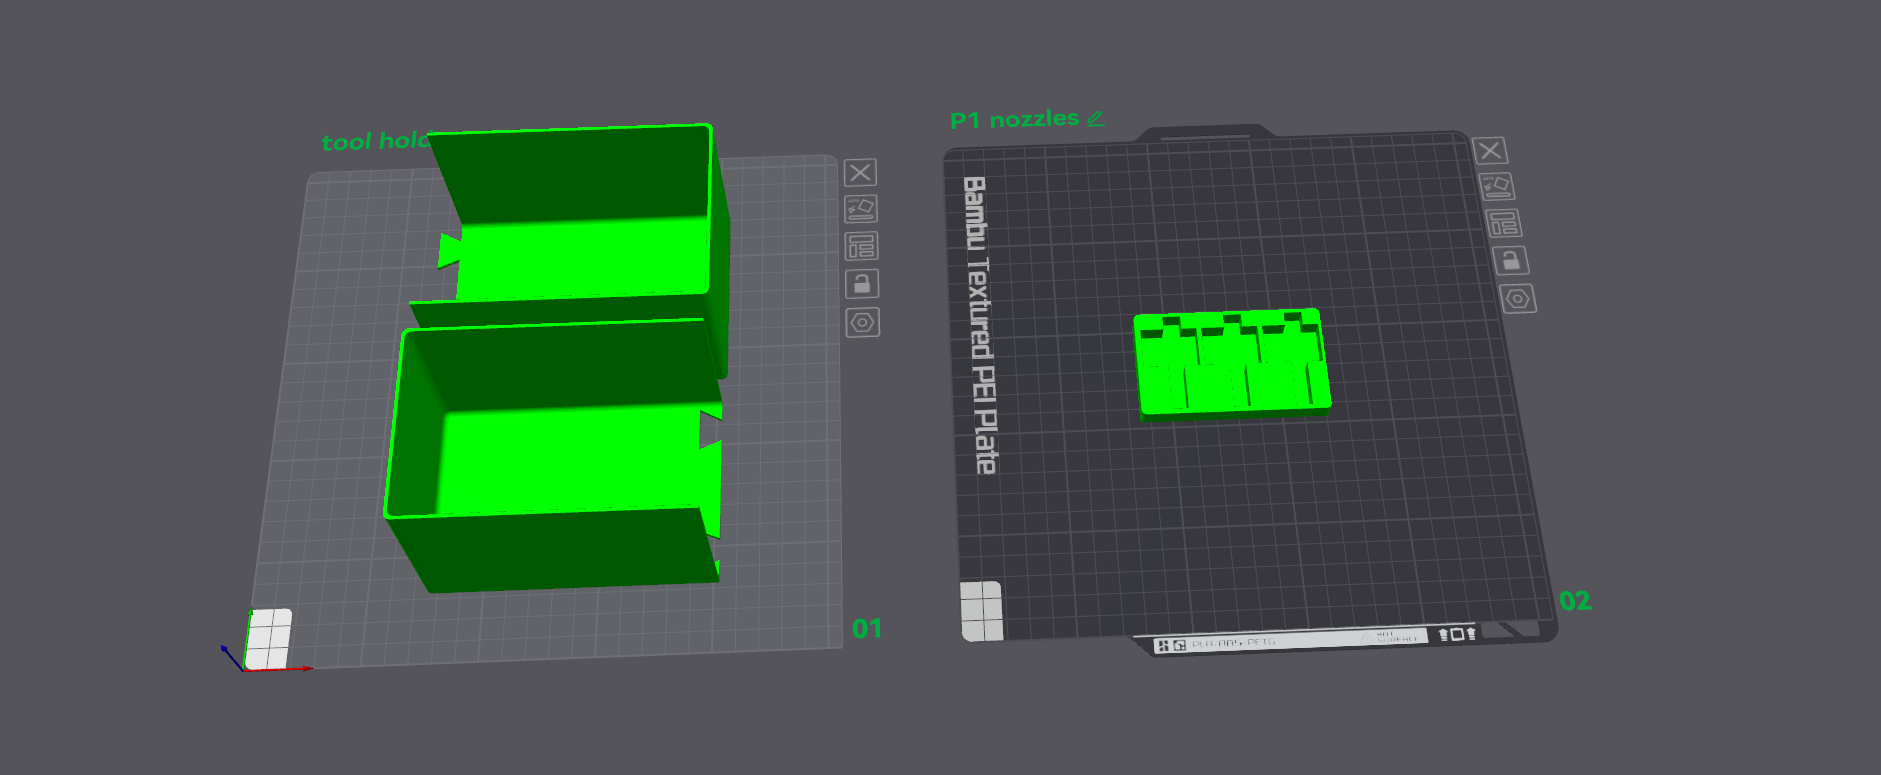
Task: Select plate 01 by its number label
Action: click(x=867, y=628)
